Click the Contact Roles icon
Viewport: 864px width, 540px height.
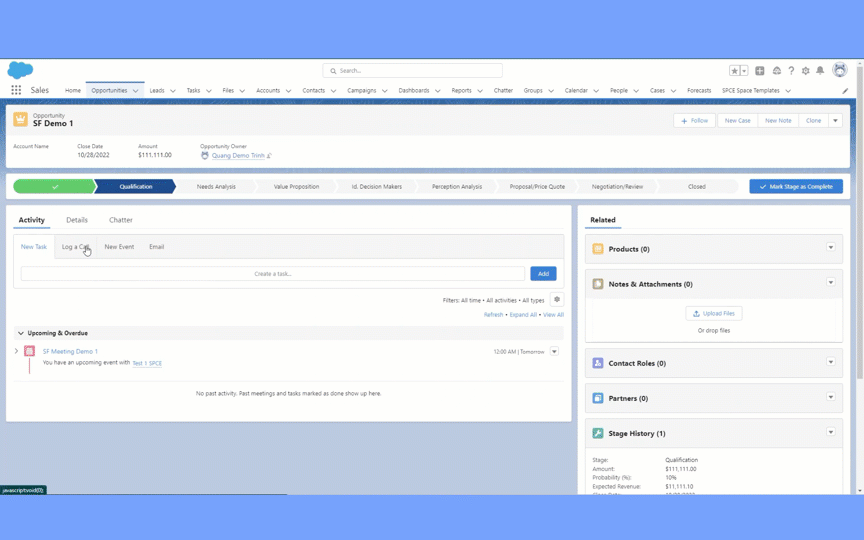pyautogui.click(x=598, y=363)
